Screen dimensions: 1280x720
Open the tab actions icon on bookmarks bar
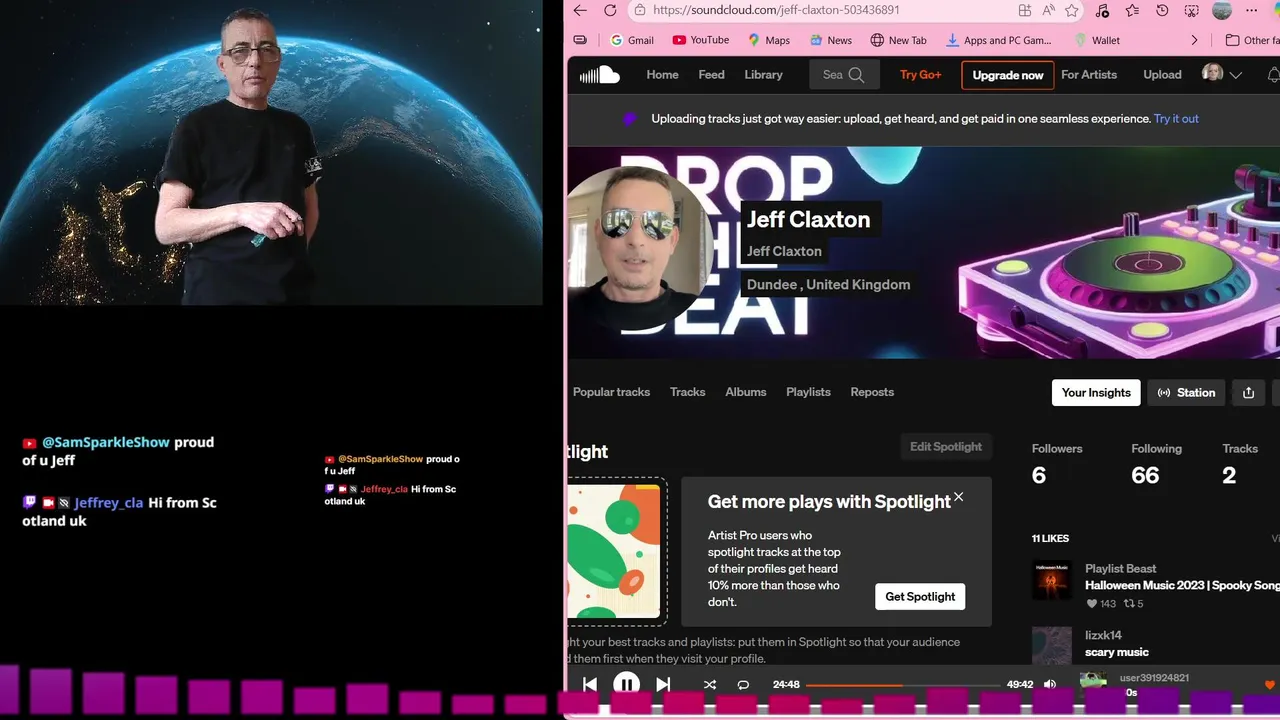point(580,40)
